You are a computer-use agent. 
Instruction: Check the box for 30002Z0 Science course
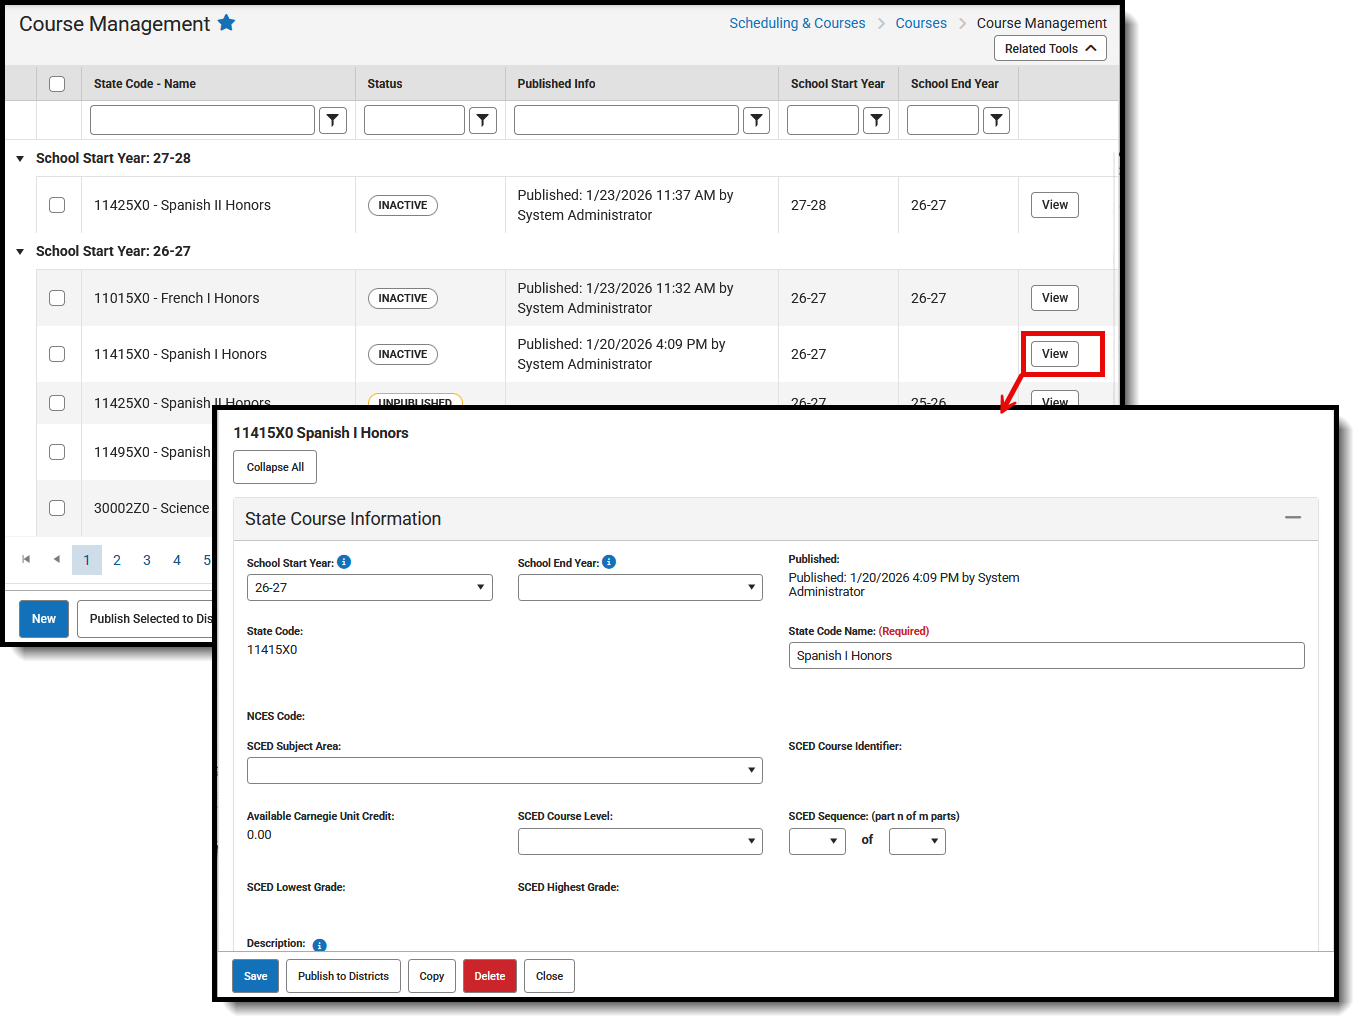click(x=57, y=508)
